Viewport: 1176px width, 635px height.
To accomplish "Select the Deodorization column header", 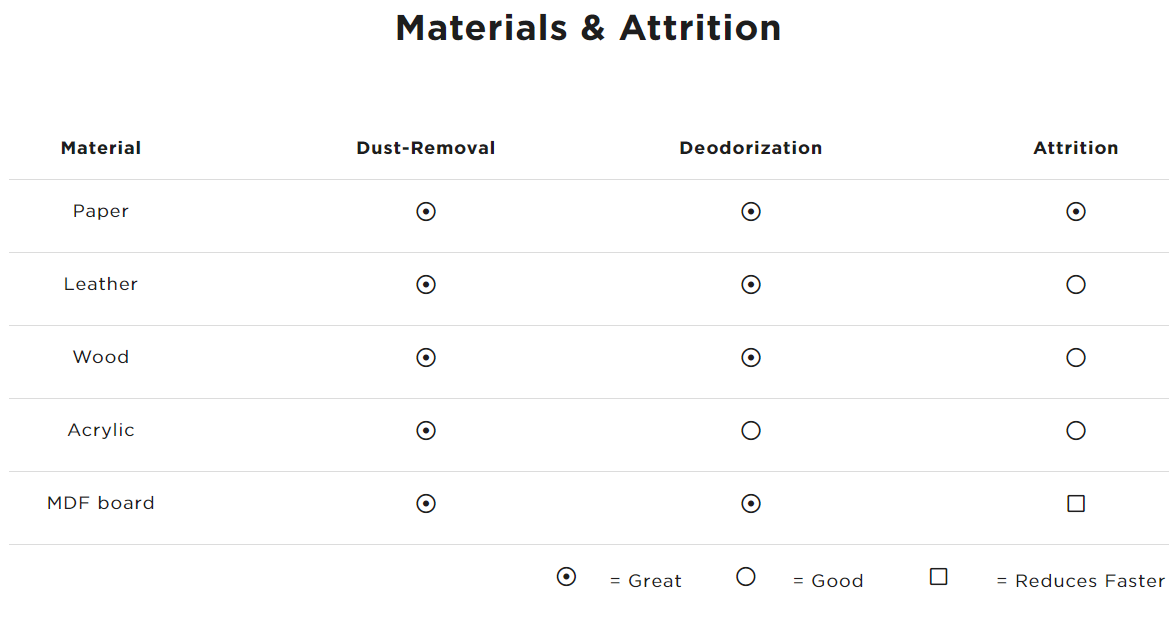I will click(751, 148).
